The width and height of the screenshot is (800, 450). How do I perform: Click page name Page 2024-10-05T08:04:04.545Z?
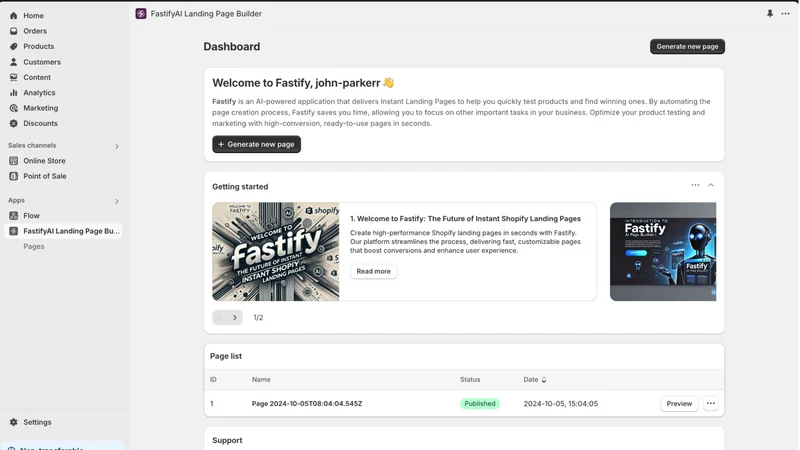[307, 404]
